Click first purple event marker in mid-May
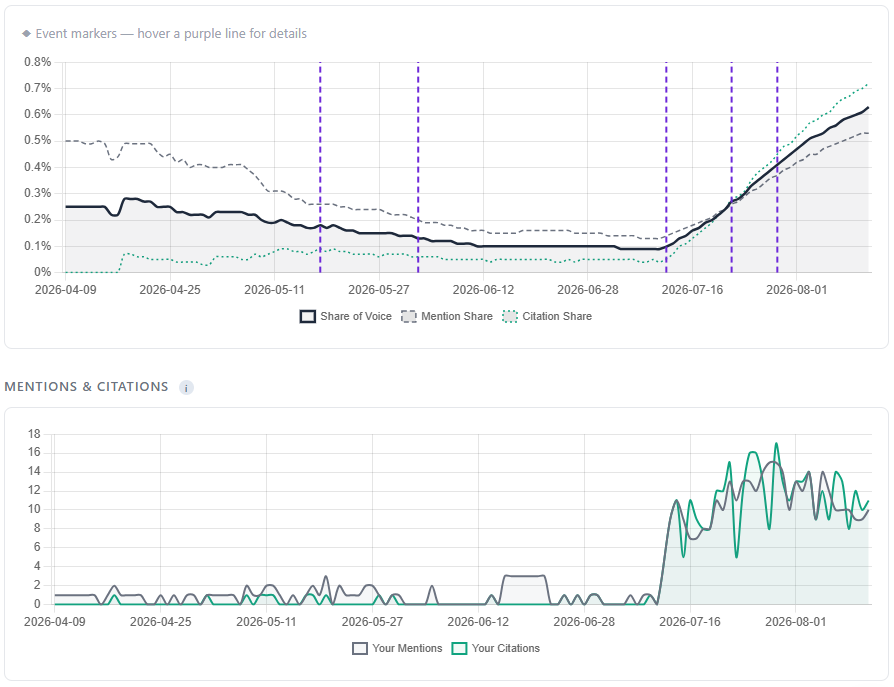The image size is (894, 687). 320,167
